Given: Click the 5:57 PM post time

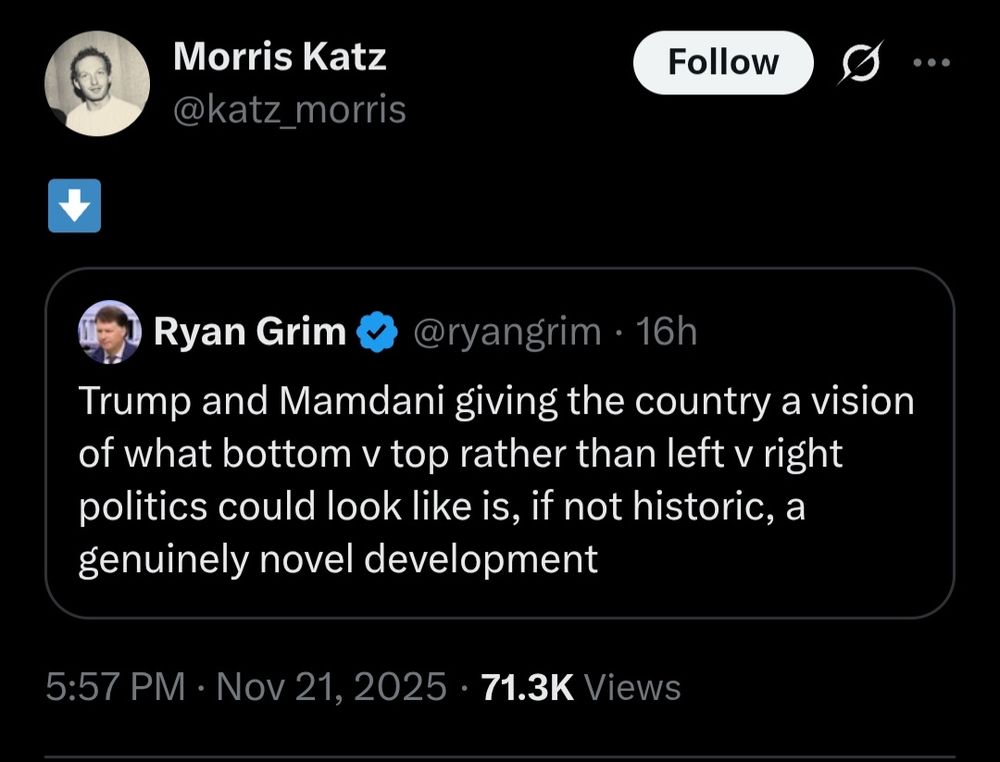Looking at the screenshot, I should (115, 687).
